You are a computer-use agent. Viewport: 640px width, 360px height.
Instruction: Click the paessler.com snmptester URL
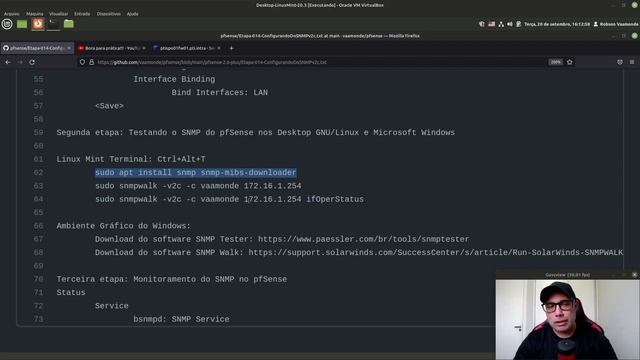tap(364, 239)
